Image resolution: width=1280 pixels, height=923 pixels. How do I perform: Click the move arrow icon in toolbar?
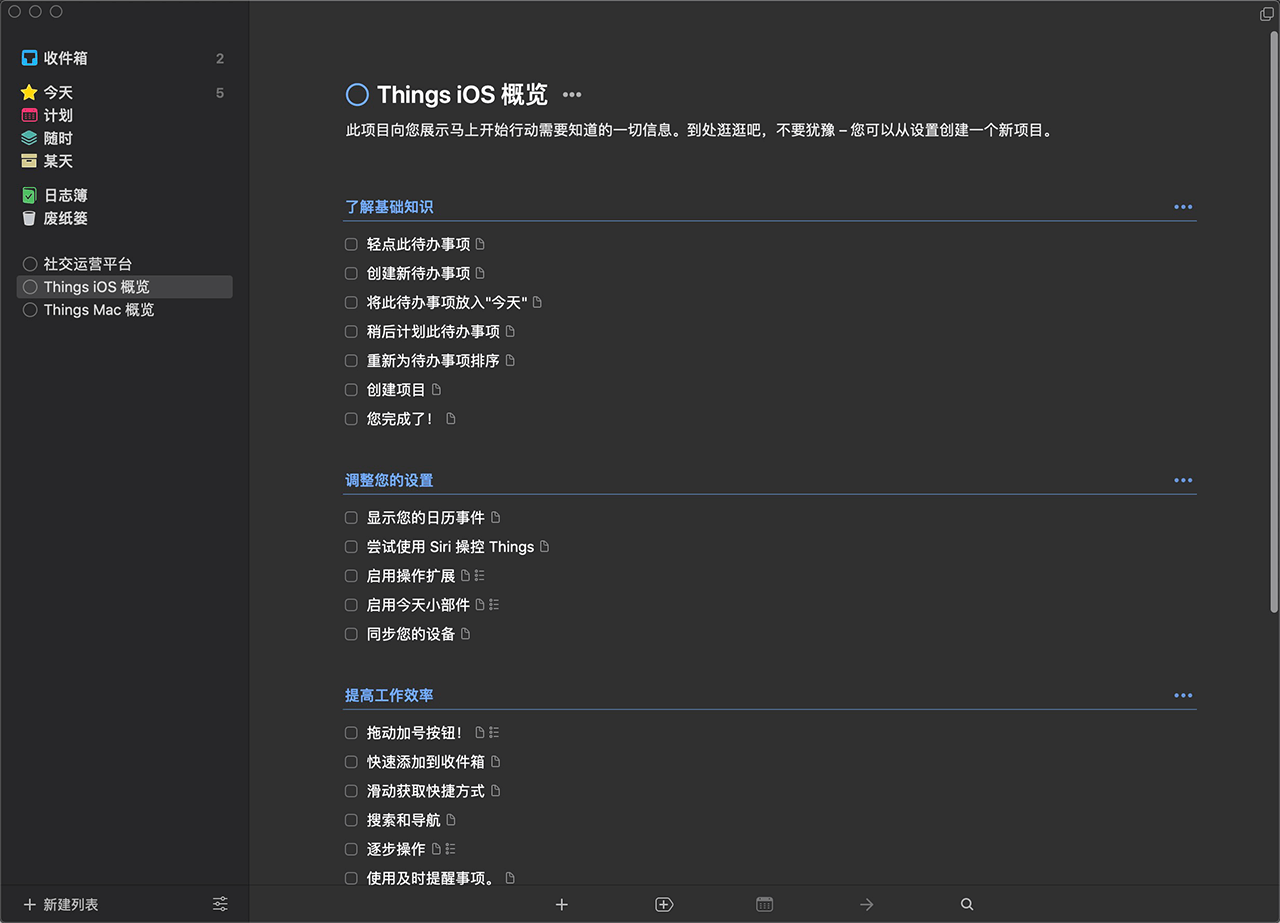[867, 904]
